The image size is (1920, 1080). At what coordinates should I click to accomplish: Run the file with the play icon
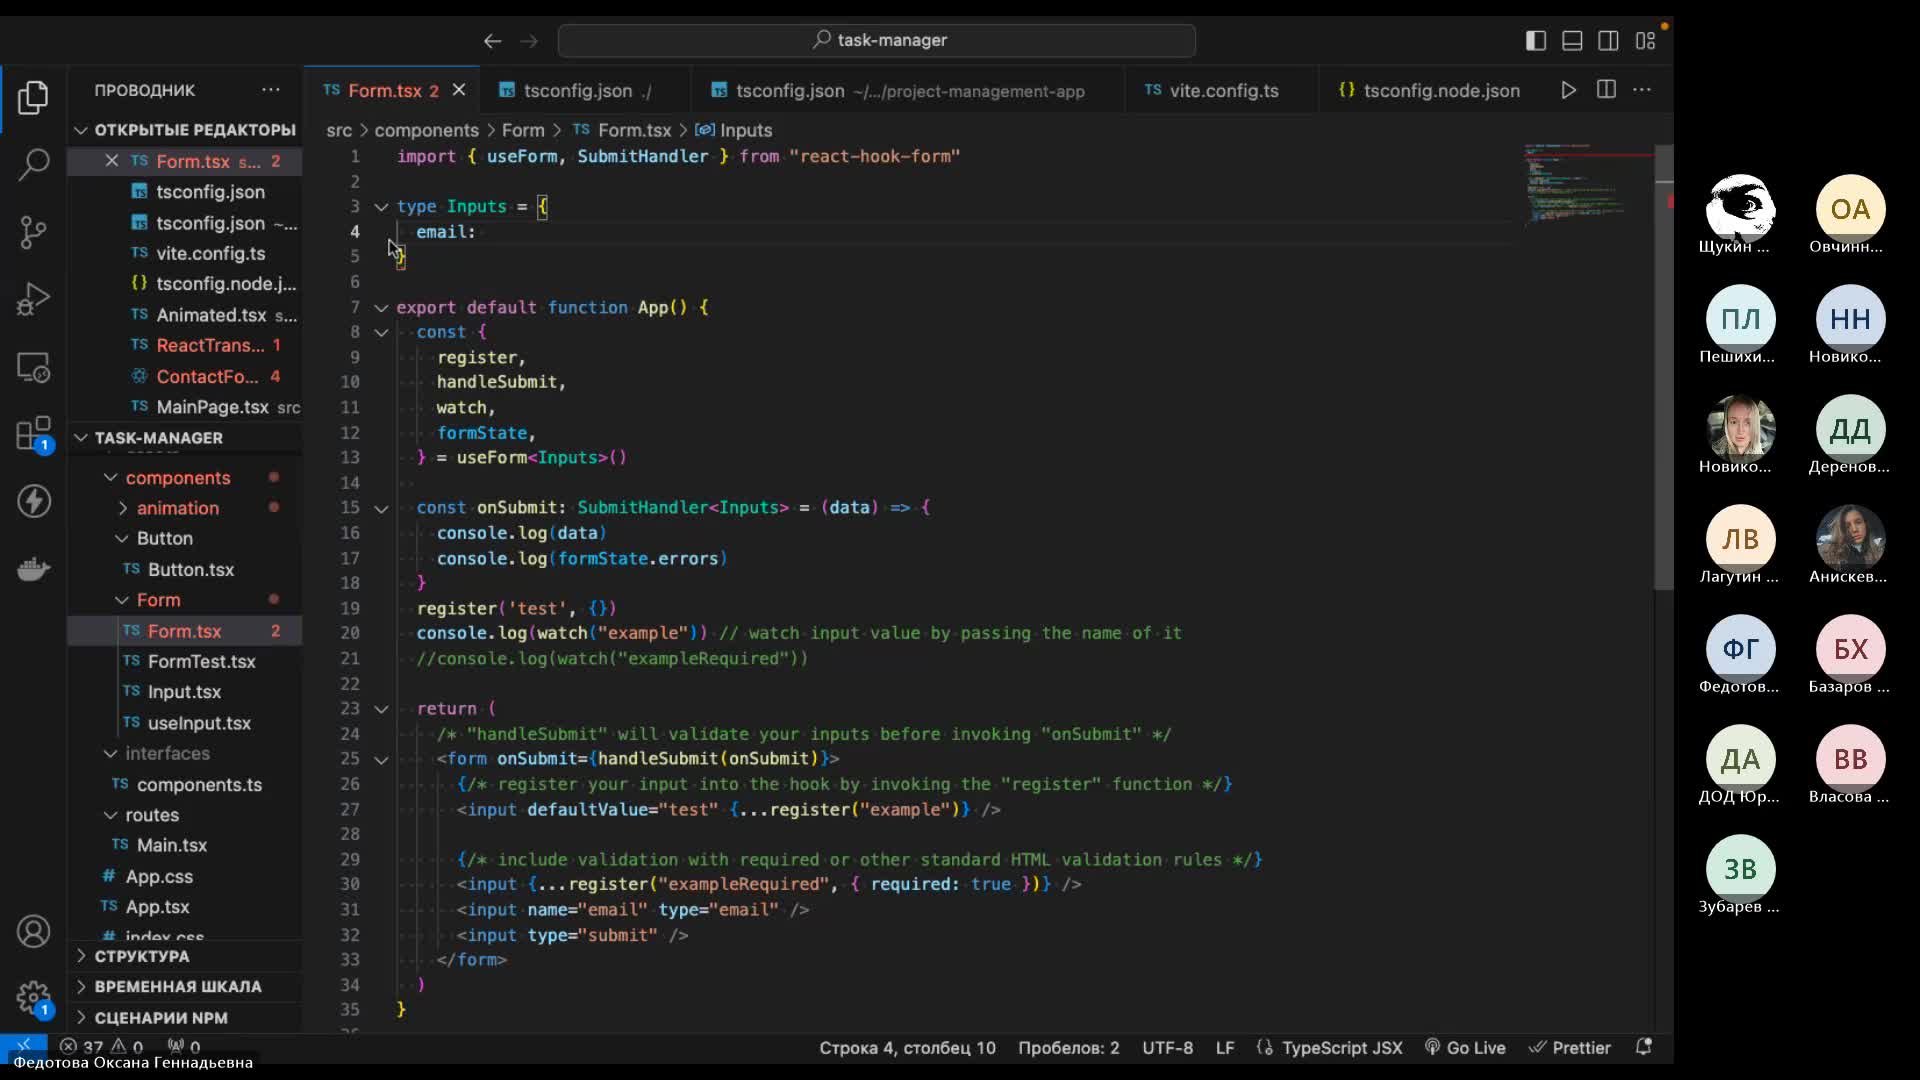(x=1568, y=90)
